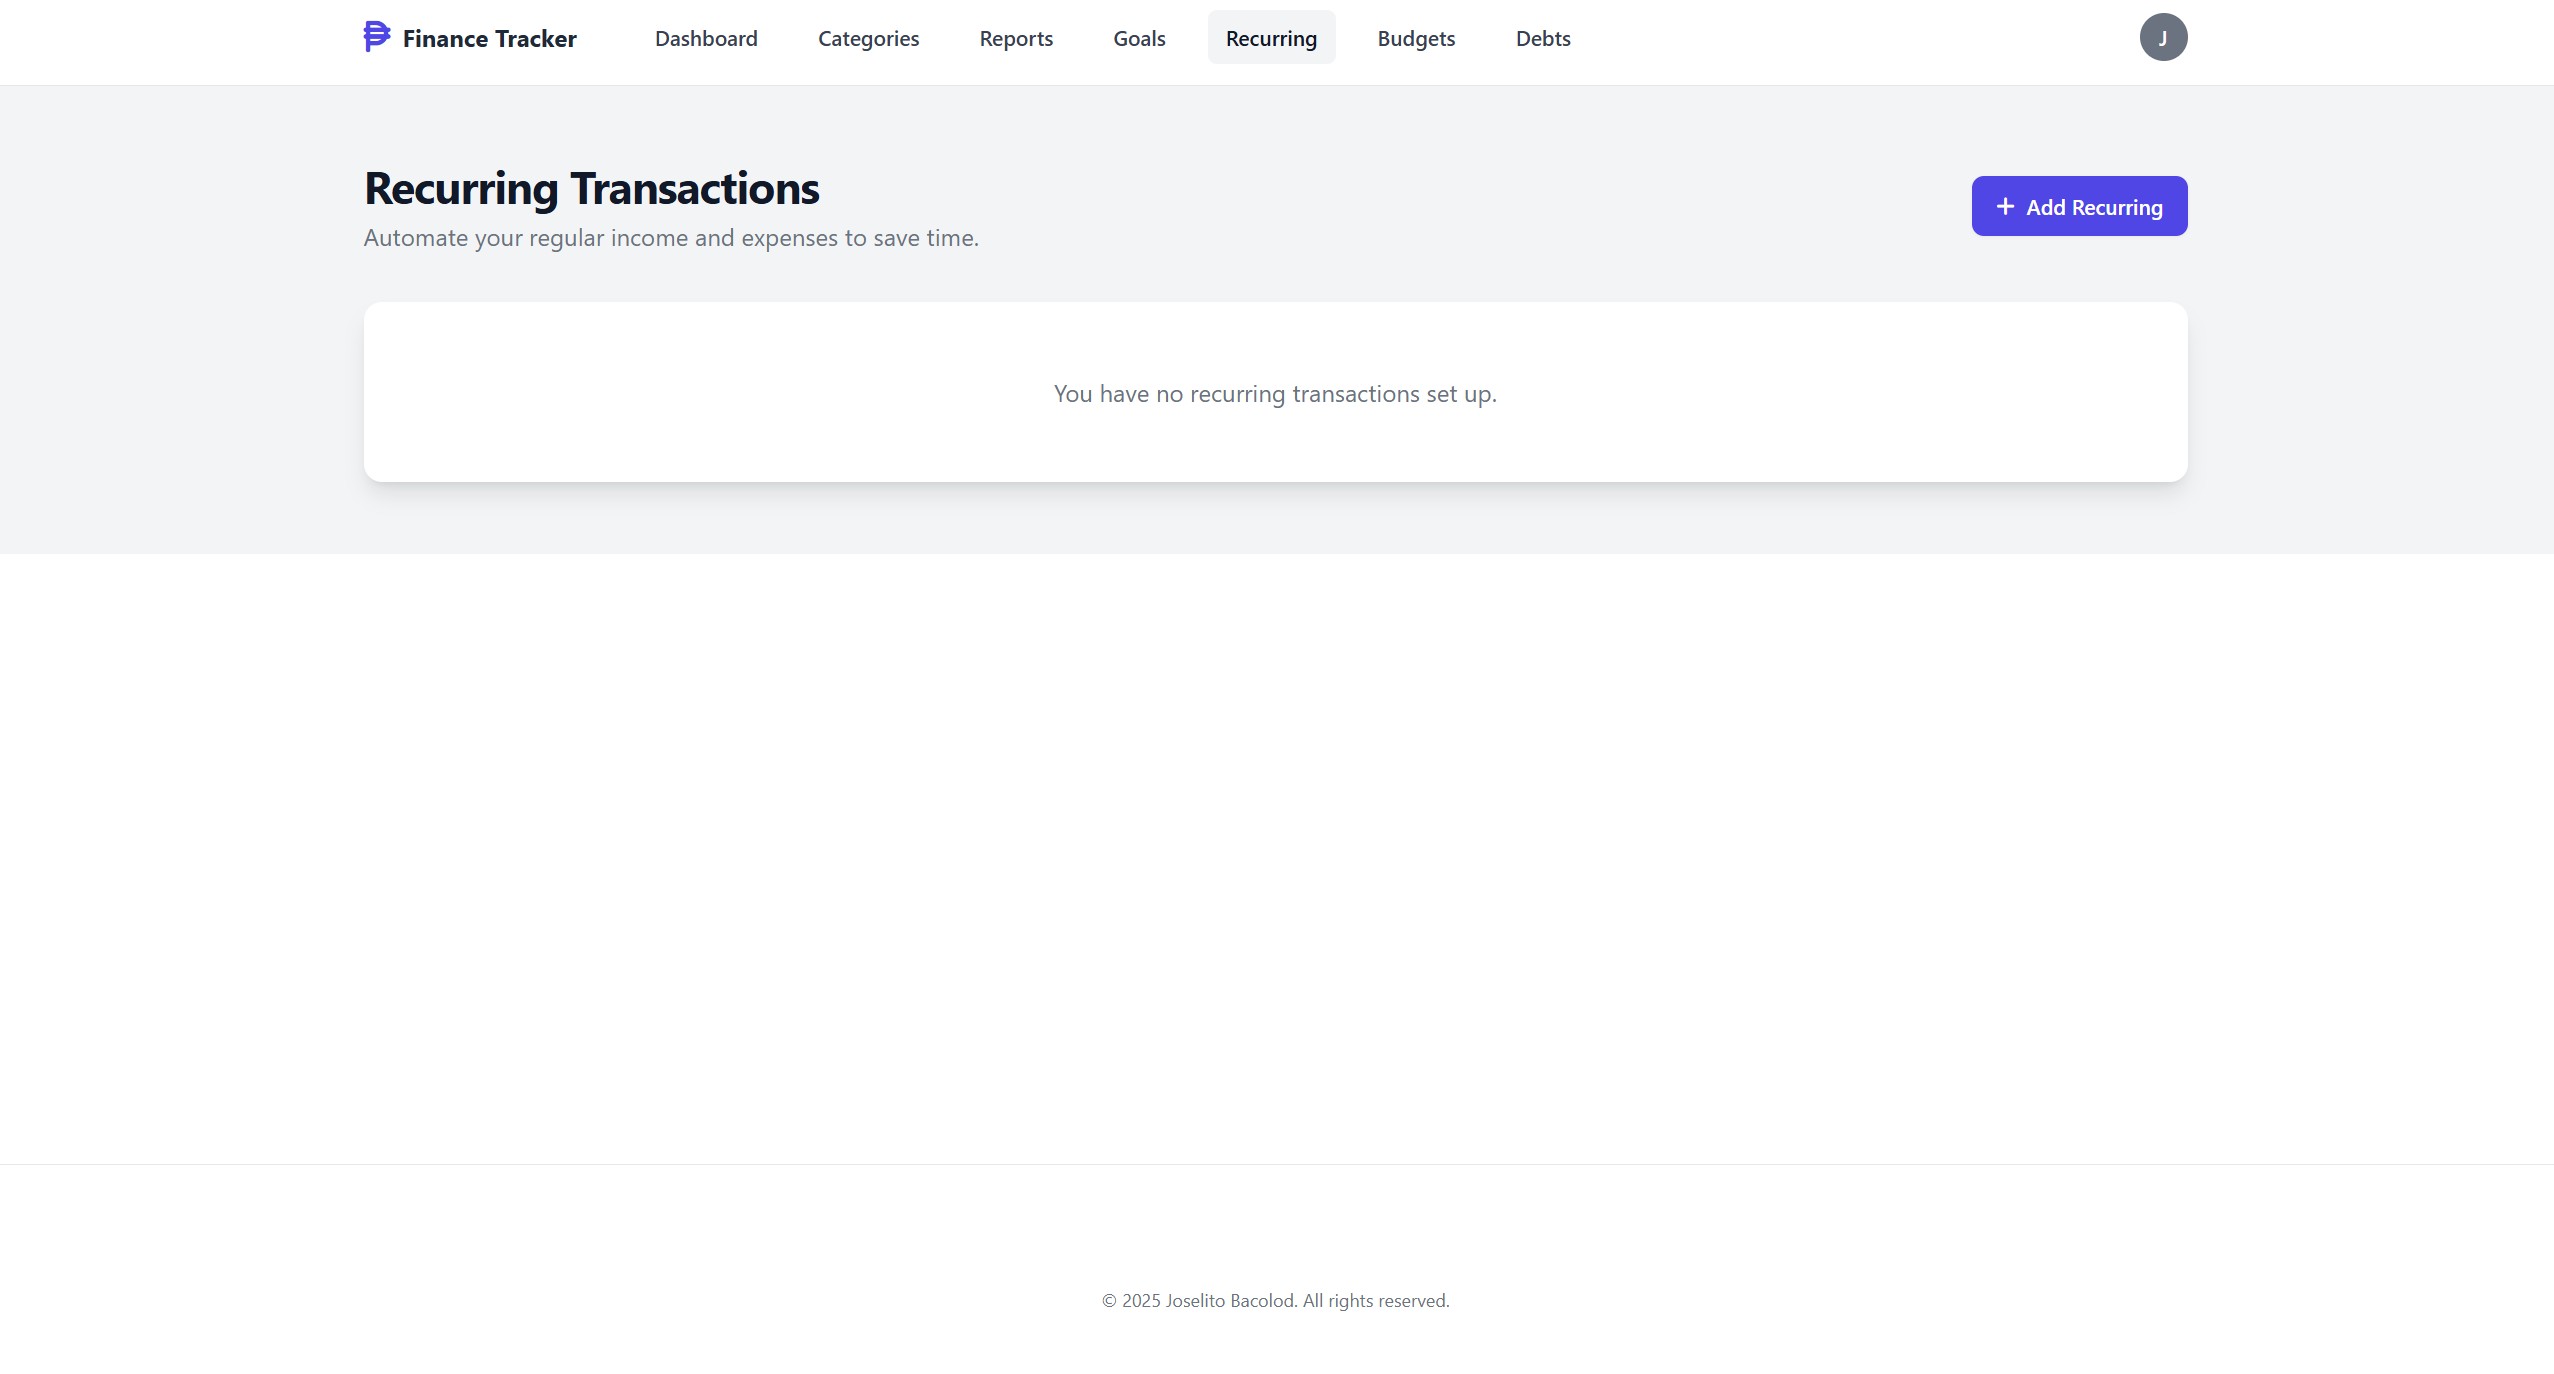This screenshot has width=2554, height=1374.
Task: Click the Tracker word in logo
Action: 535,39
